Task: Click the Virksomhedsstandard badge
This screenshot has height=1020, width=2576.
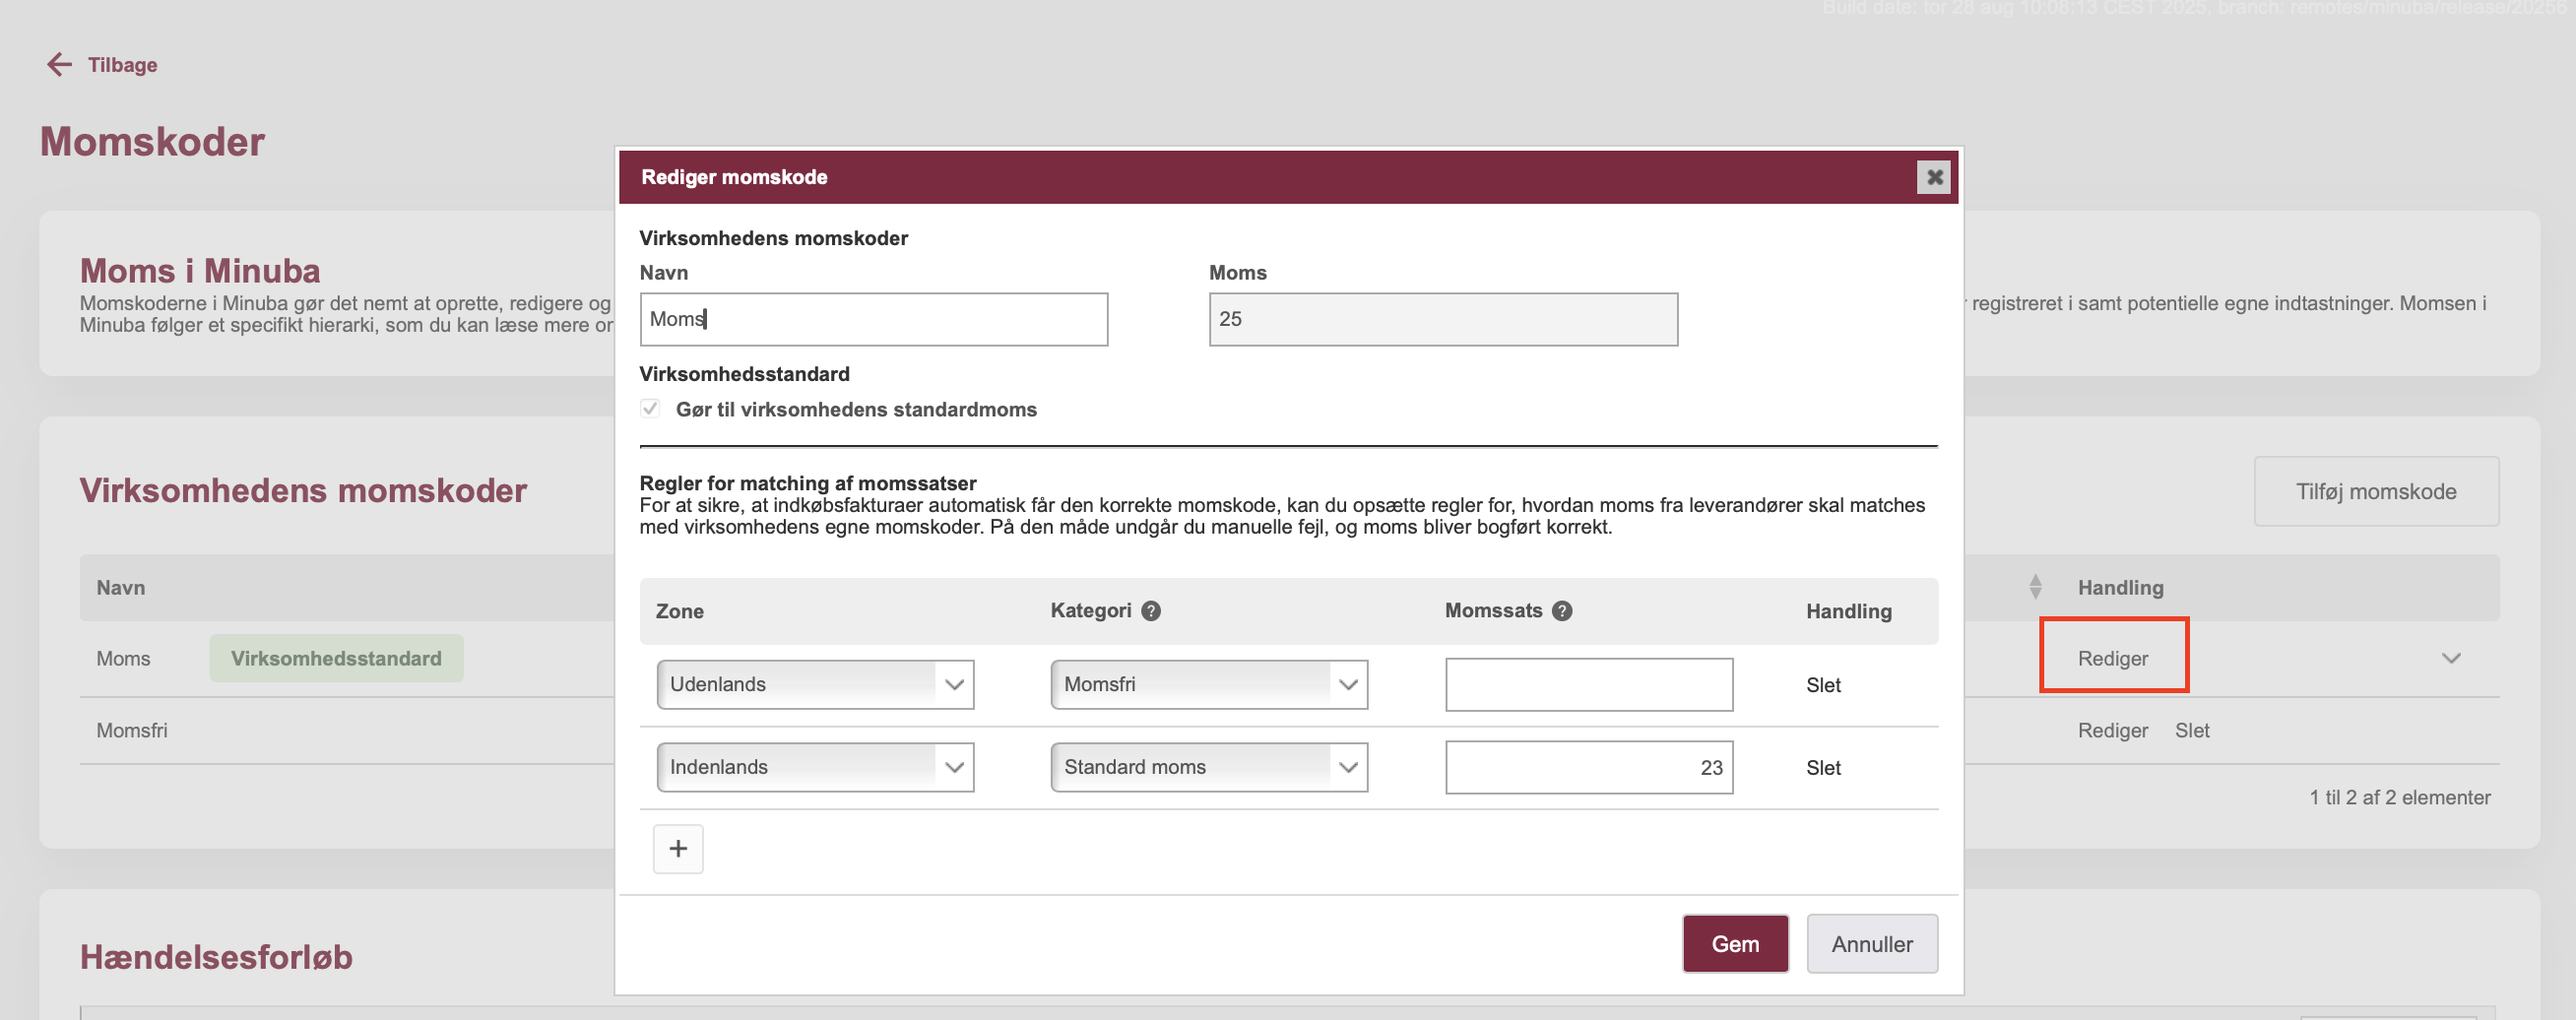Action: 336,658
